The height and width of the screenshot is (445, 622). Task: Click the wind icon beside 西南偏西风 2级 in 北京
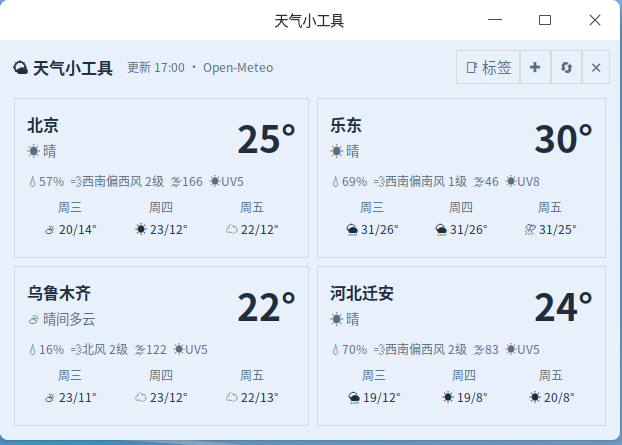coord(76,182)
